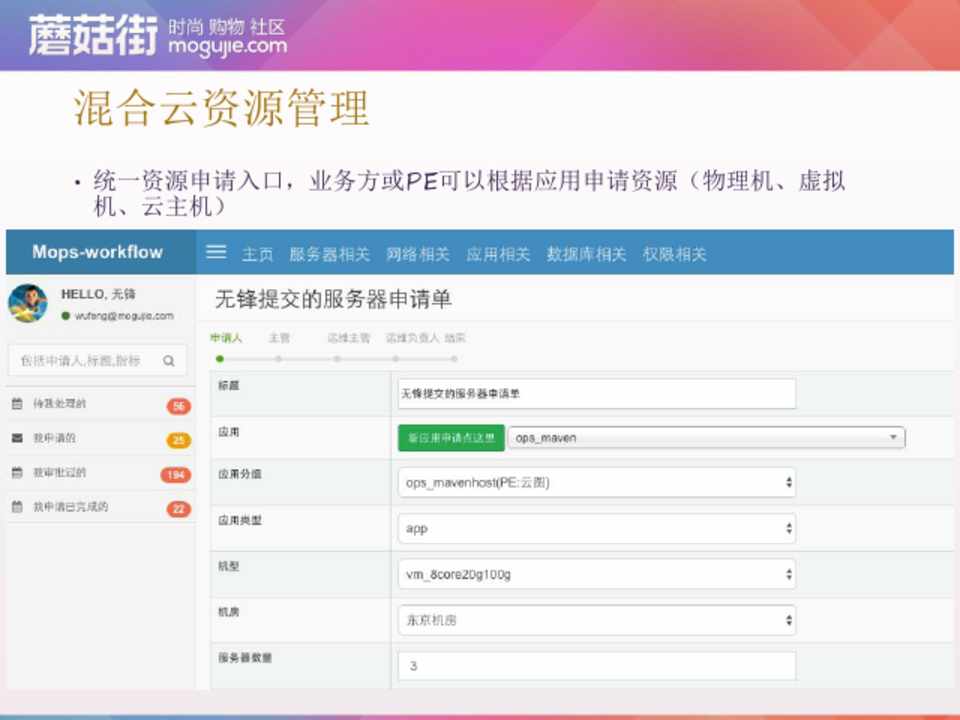
Task: Click the first green workflow step dot
Action: [220, 358]
